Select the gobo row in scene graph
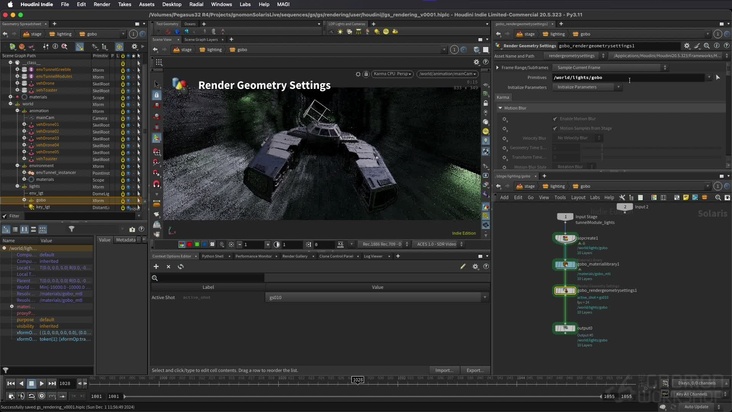 [70, 200]
